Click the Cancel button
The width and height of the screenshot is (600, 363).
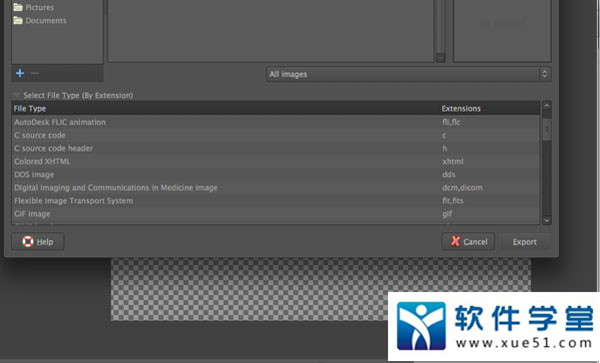click(468, 242)
